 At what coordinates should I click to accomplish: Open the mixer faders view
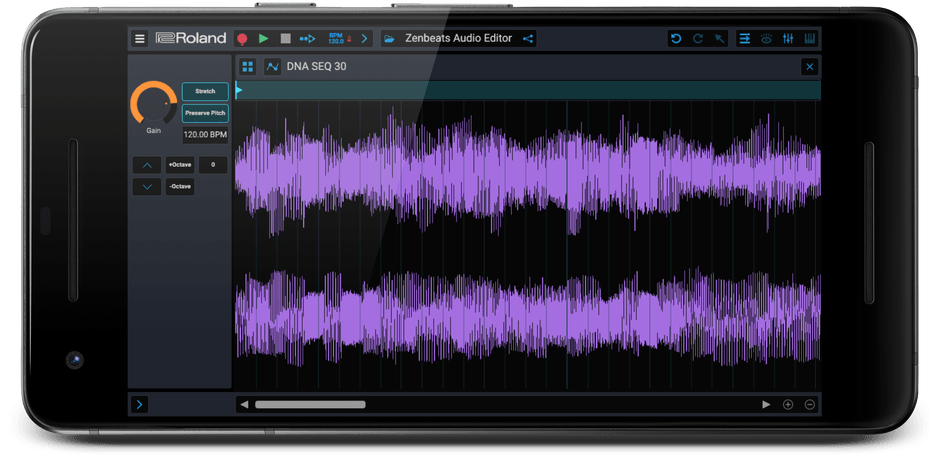(x=788, y=39)
